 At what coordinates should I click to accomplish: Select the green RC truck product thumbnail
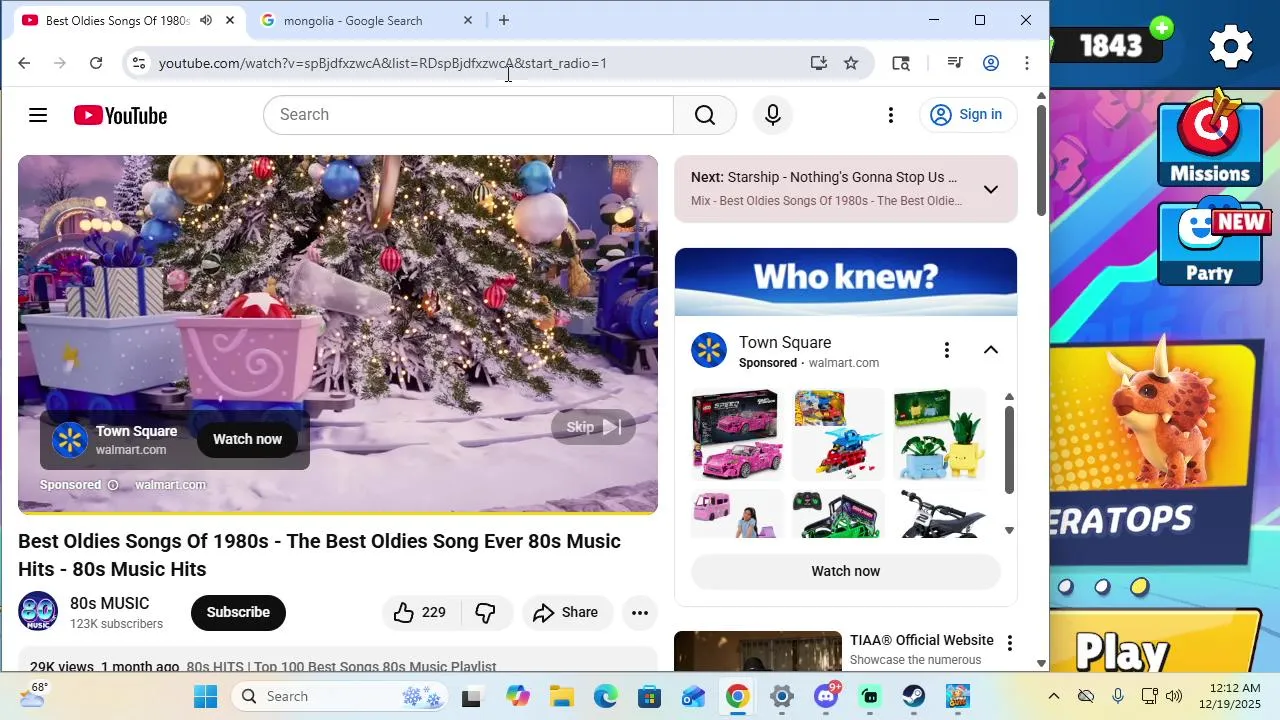point(838,514)
